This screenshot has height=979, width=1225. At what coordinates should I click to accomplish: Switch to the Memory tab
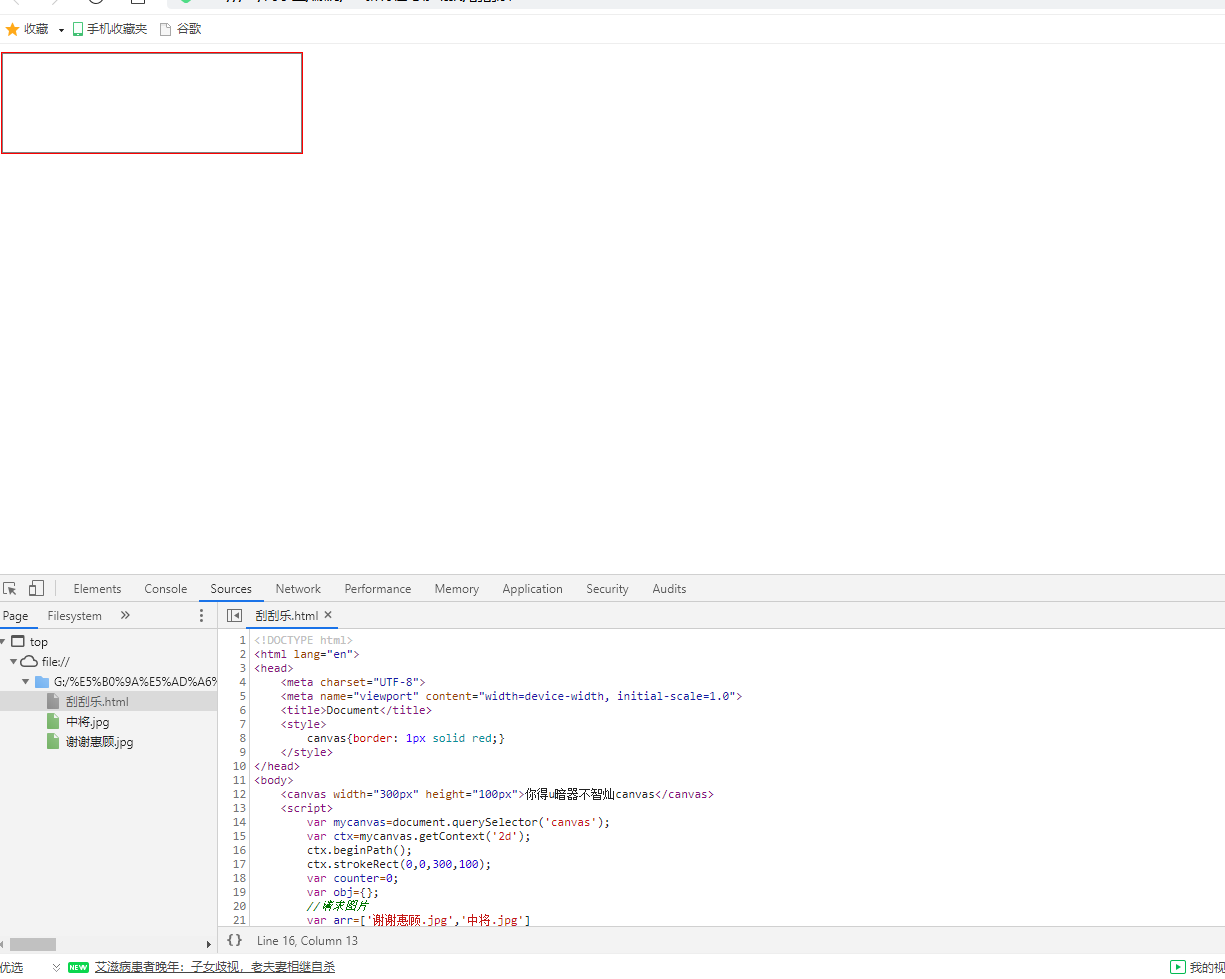(x=457, y=589)
